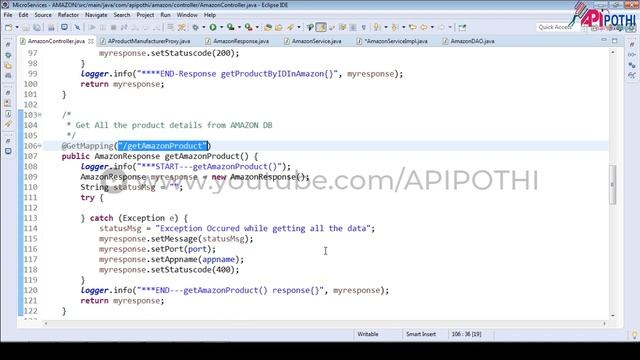This screenshot has height=360, width=640.
Task: Expand the Debug configurations dropdown arrow
Action: (x=203, y=27)
